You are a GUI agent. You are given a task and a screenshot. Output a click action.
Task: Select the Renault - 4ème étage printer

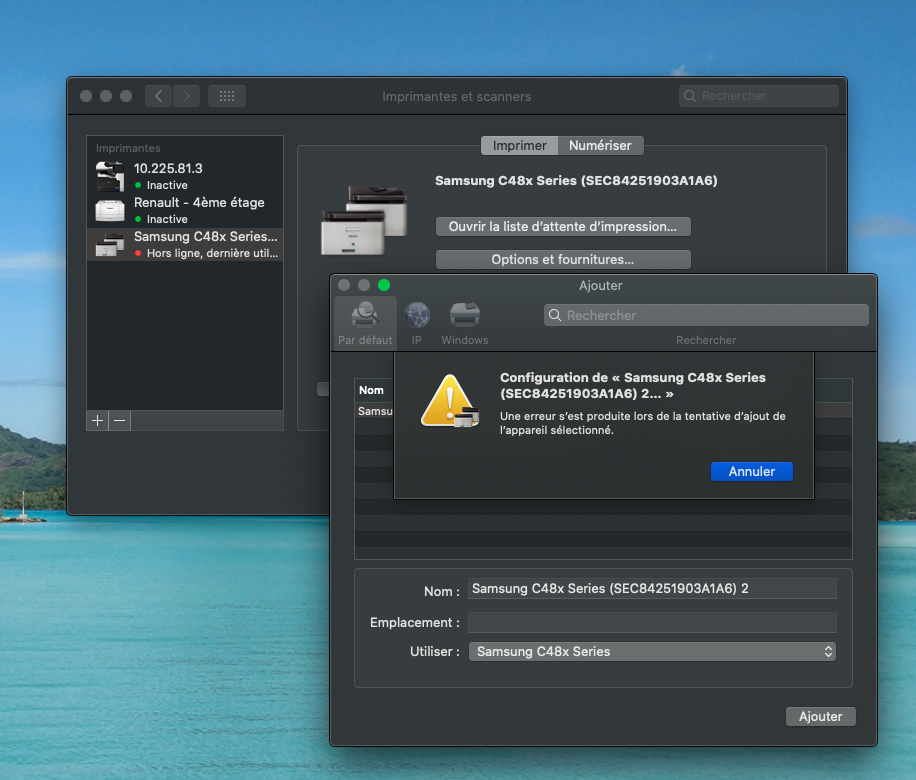click(x=184, y=210)
